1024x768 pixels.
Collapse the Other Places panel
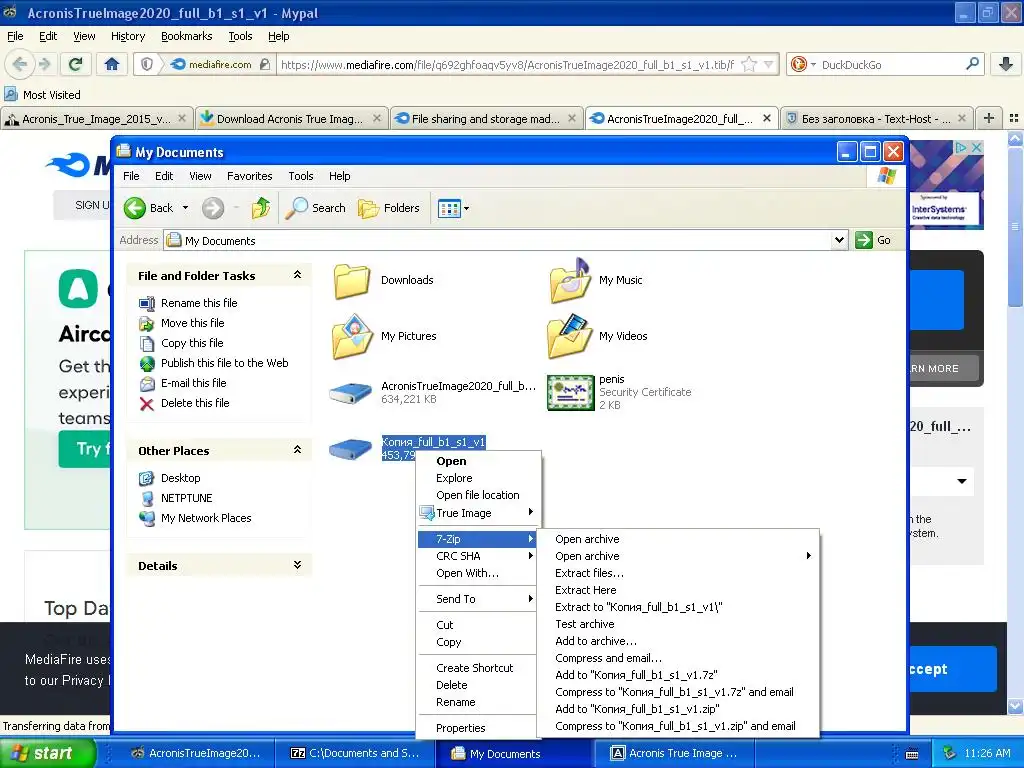click(x=297, y=450)
